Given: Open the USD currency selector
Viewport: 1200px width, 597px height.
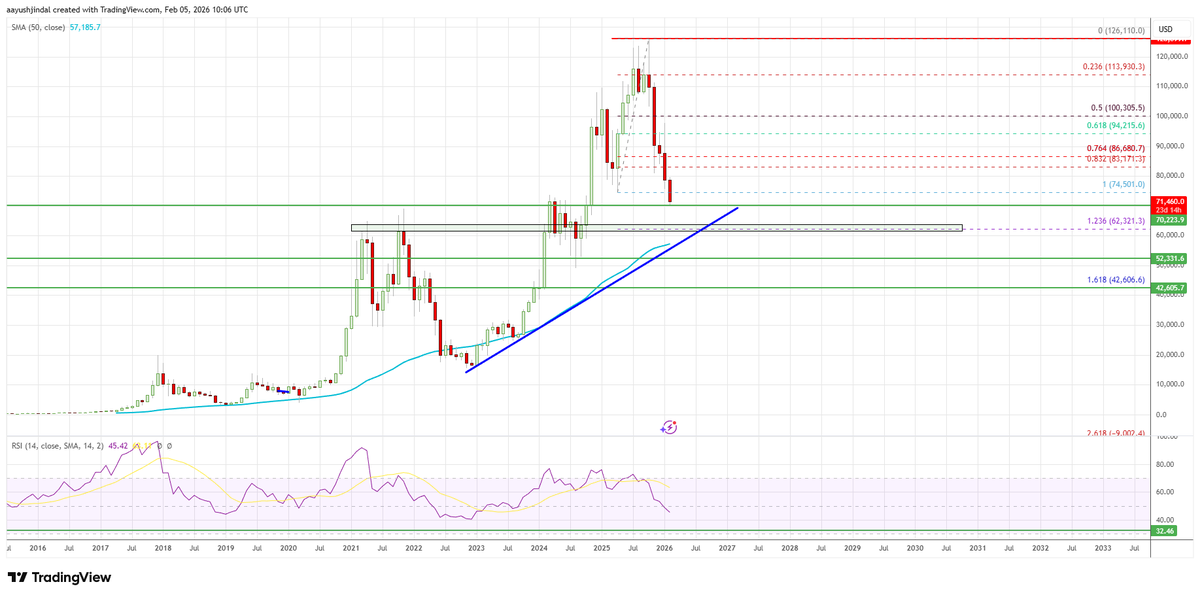Looking at the screenshot, I should 1165,29.
